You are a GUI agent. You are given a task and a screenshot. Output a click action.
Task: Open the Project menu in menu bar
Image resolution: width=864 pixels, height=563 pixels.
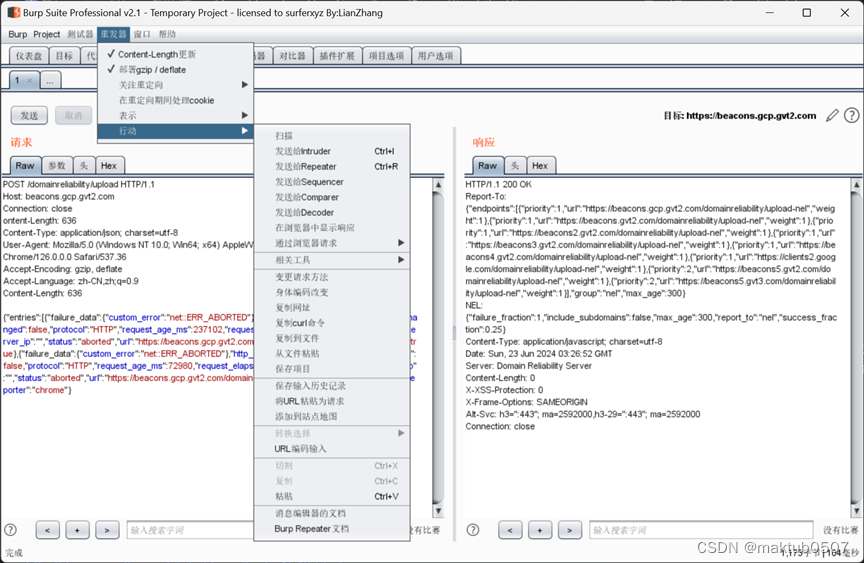point(46,34)
